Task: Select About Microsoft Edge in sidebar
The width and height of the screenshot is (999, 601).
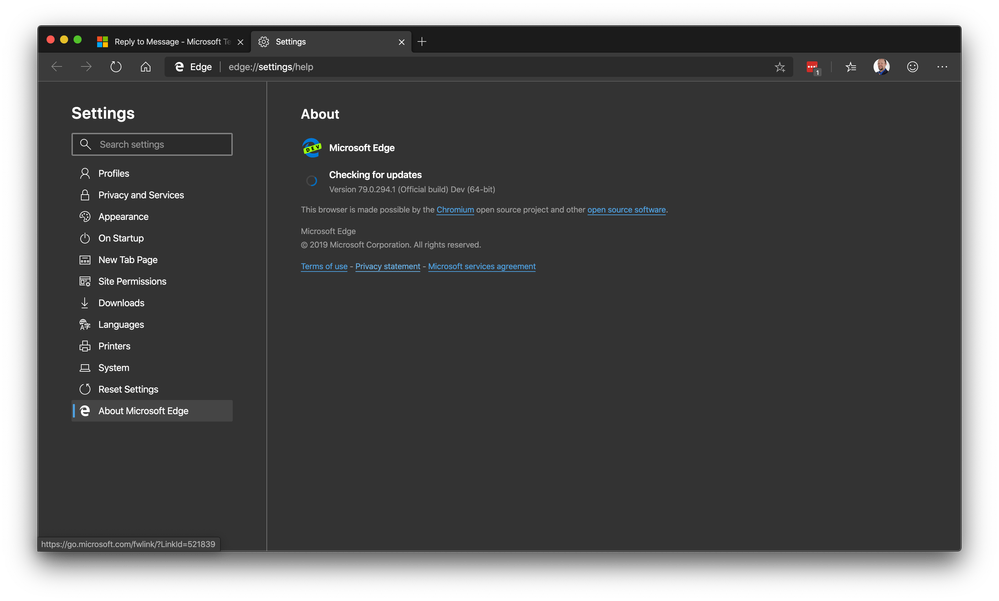Action: (x=152, y=411)
